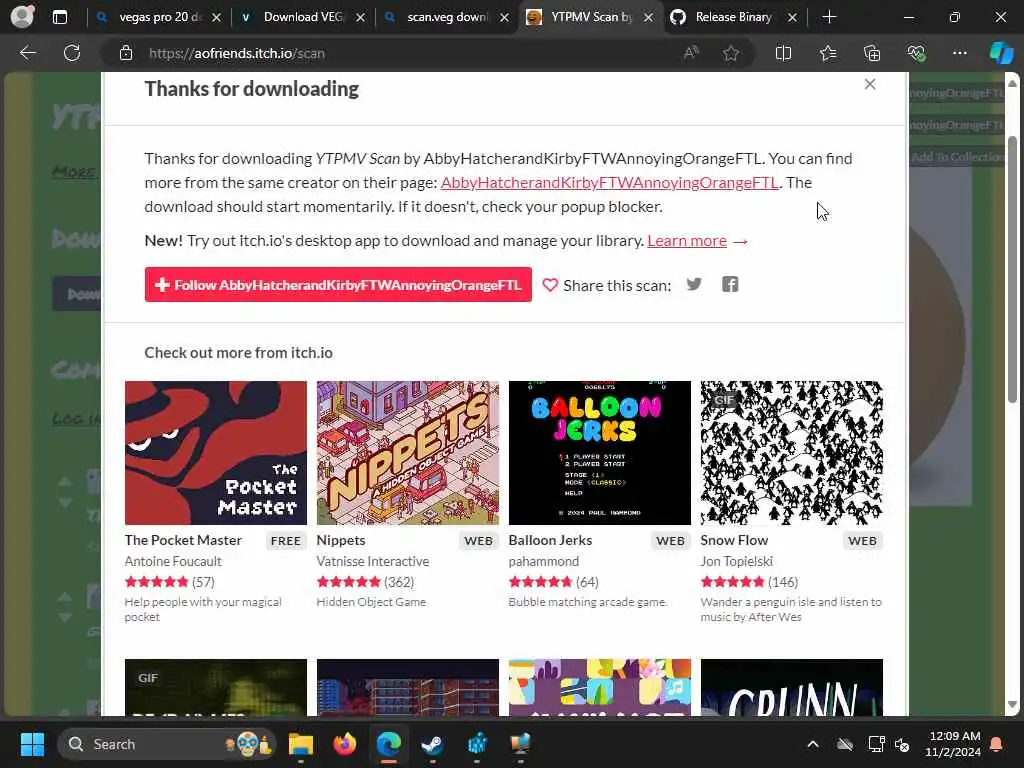This screenshot has width=1024, height=768.
Task: Open Collections icon in toolbar
Action: 872,54
